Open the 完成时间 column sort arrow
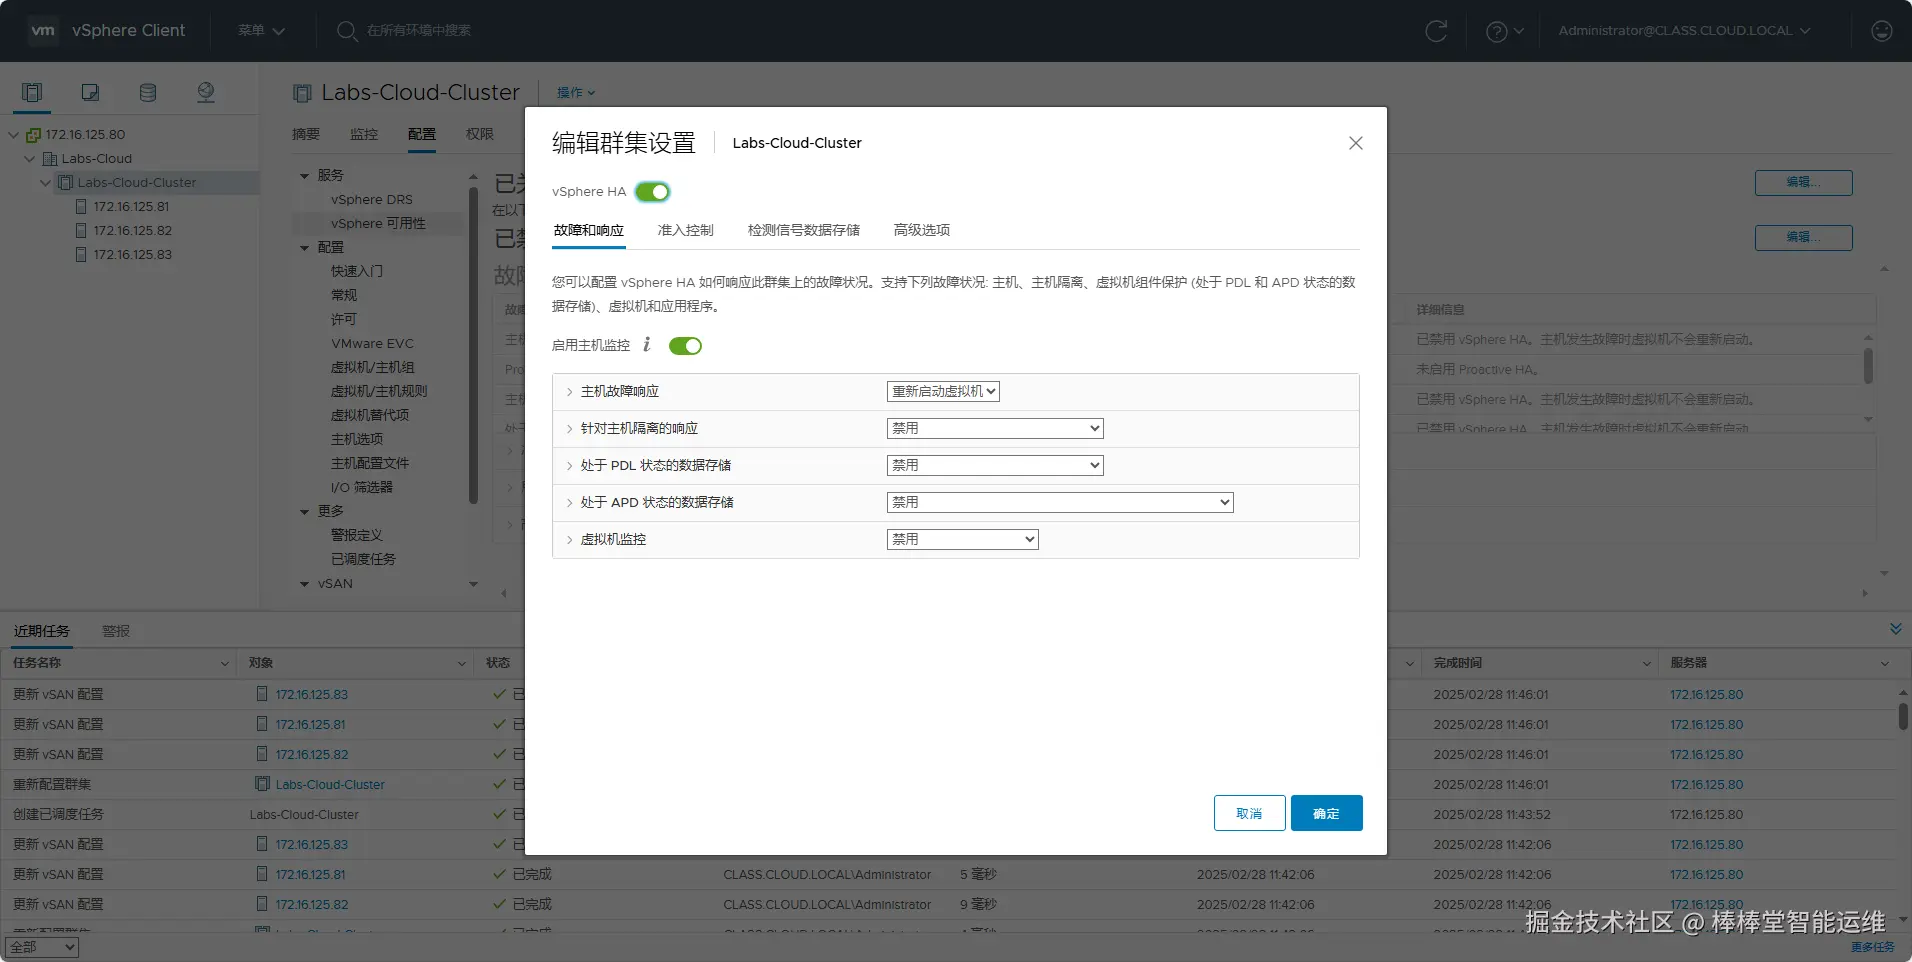Screen dimensions: 1912x962 pyautogui.click(x=1647, y=663)
